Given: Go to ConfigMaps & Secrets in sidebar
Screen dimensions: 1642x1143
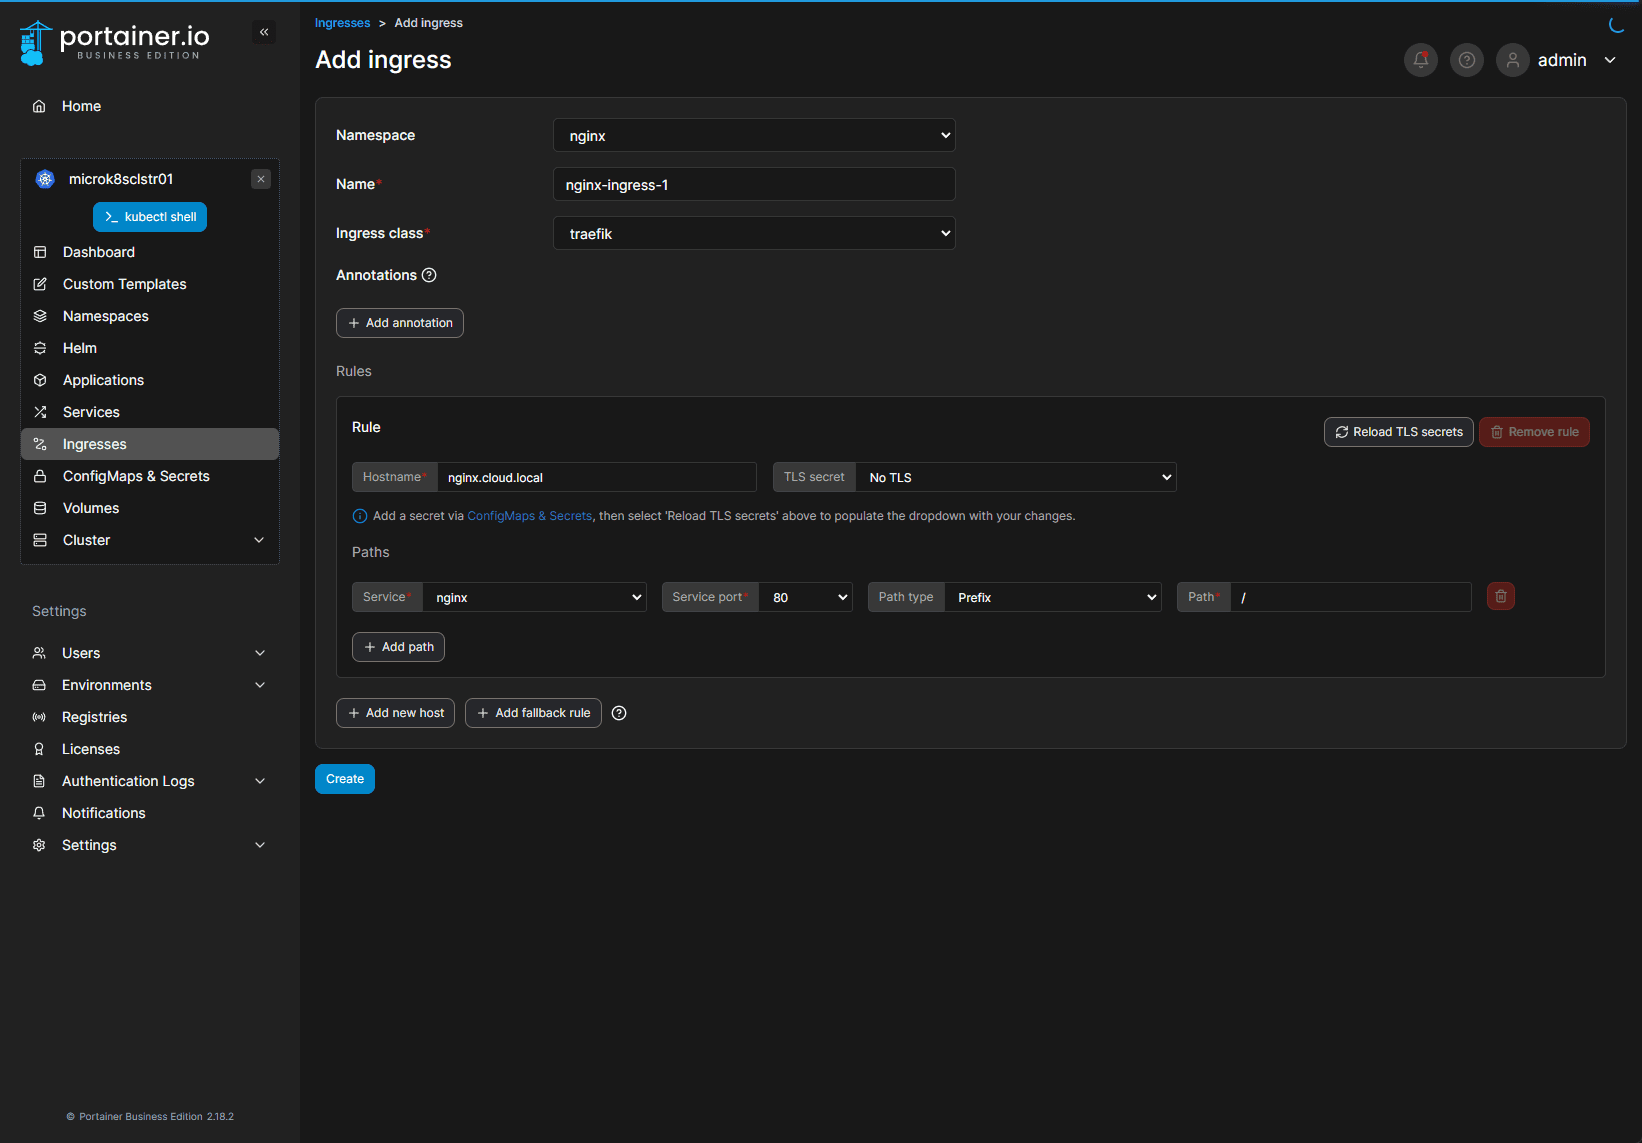Looking at the screenshot, I should 136,476.
